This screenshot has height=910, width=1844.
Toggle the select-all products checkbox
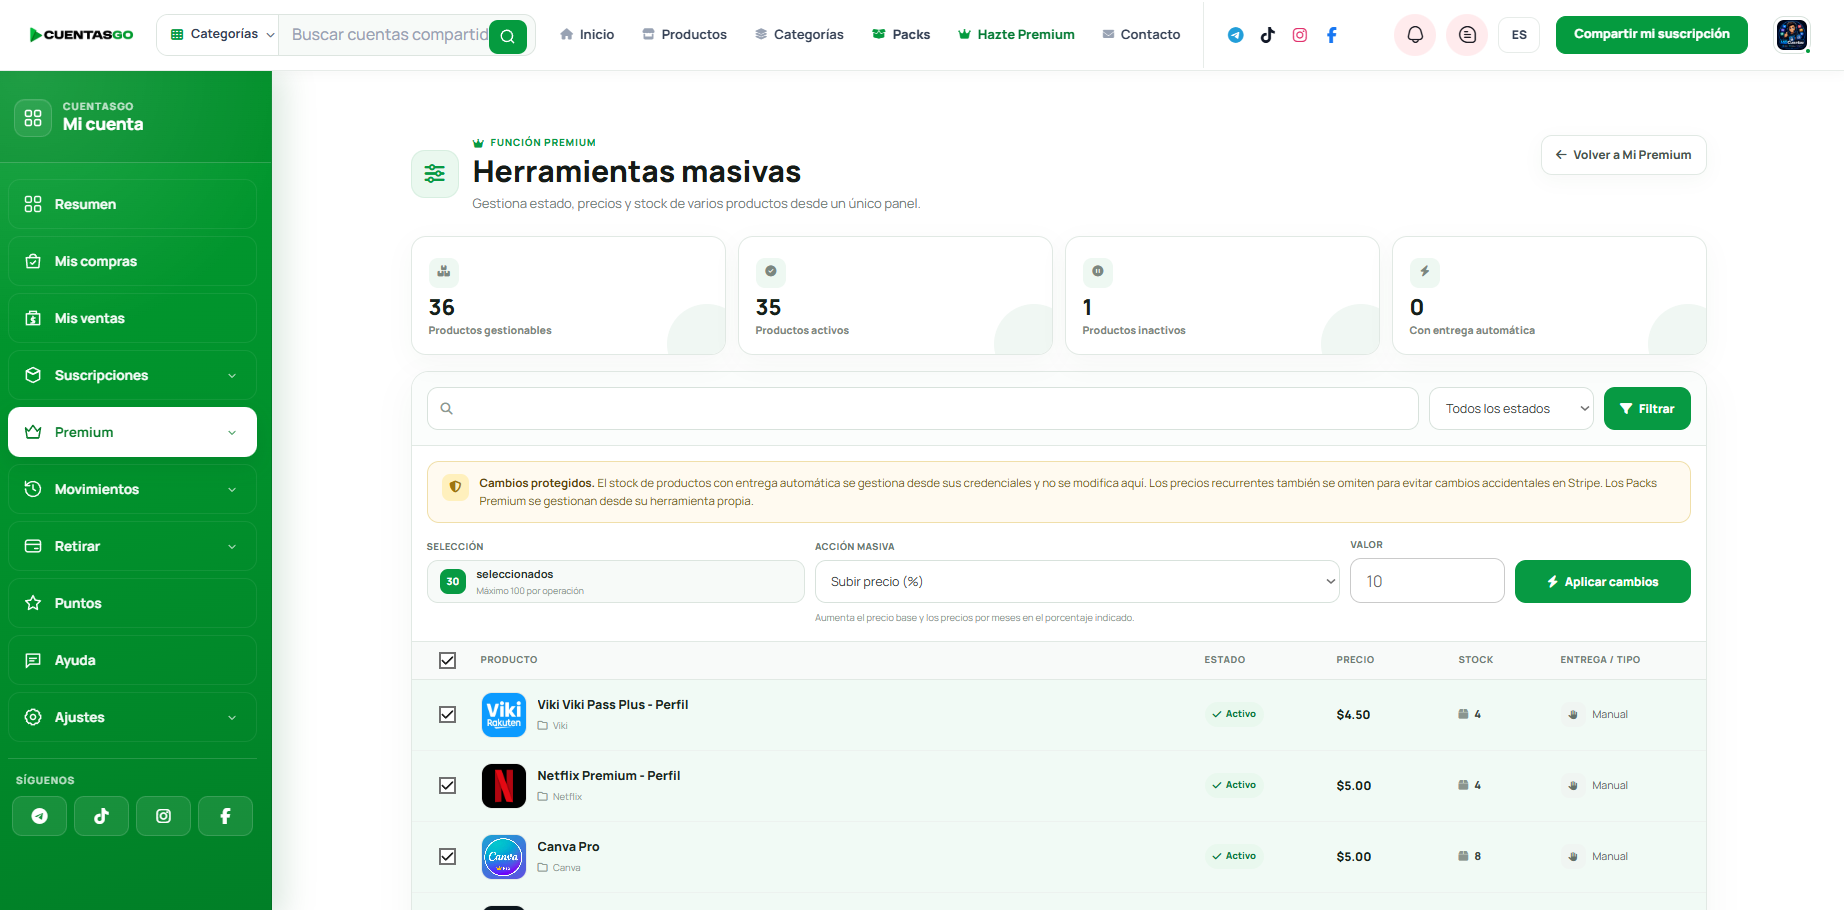tap(447, 660)
